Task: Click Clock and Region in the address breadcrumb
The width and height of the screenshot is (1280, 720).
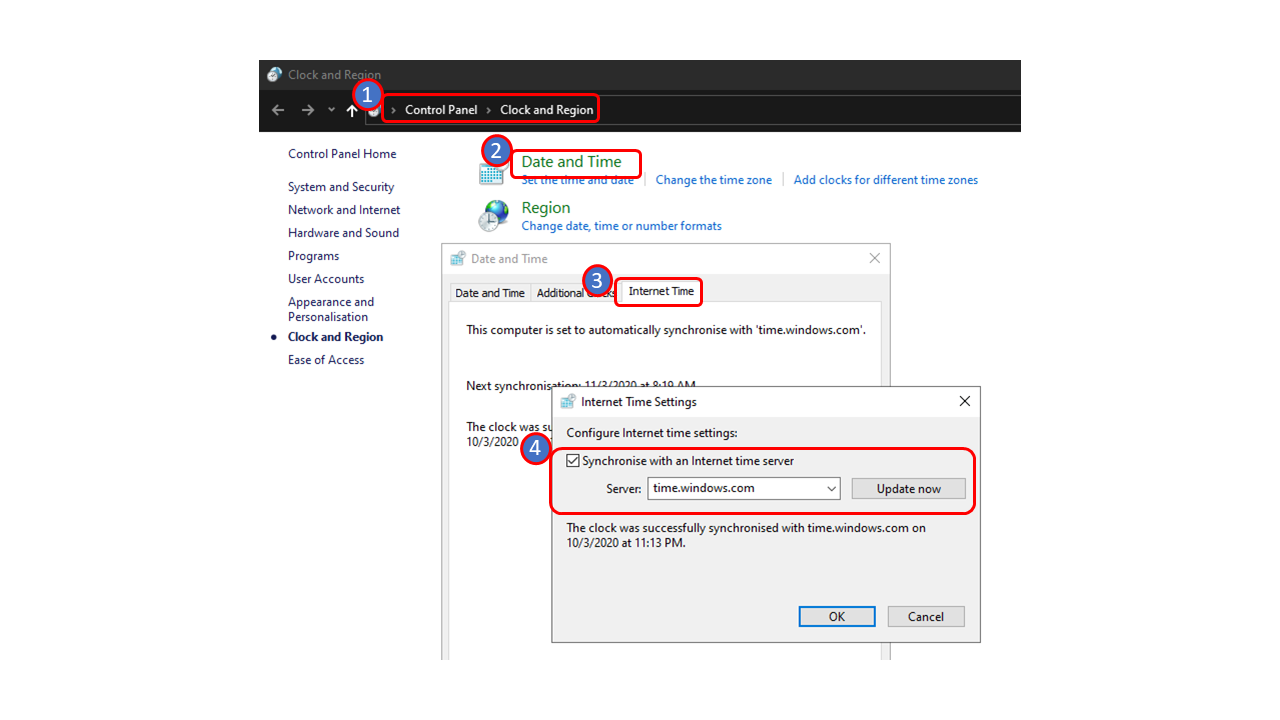Action: pos(546,110)
